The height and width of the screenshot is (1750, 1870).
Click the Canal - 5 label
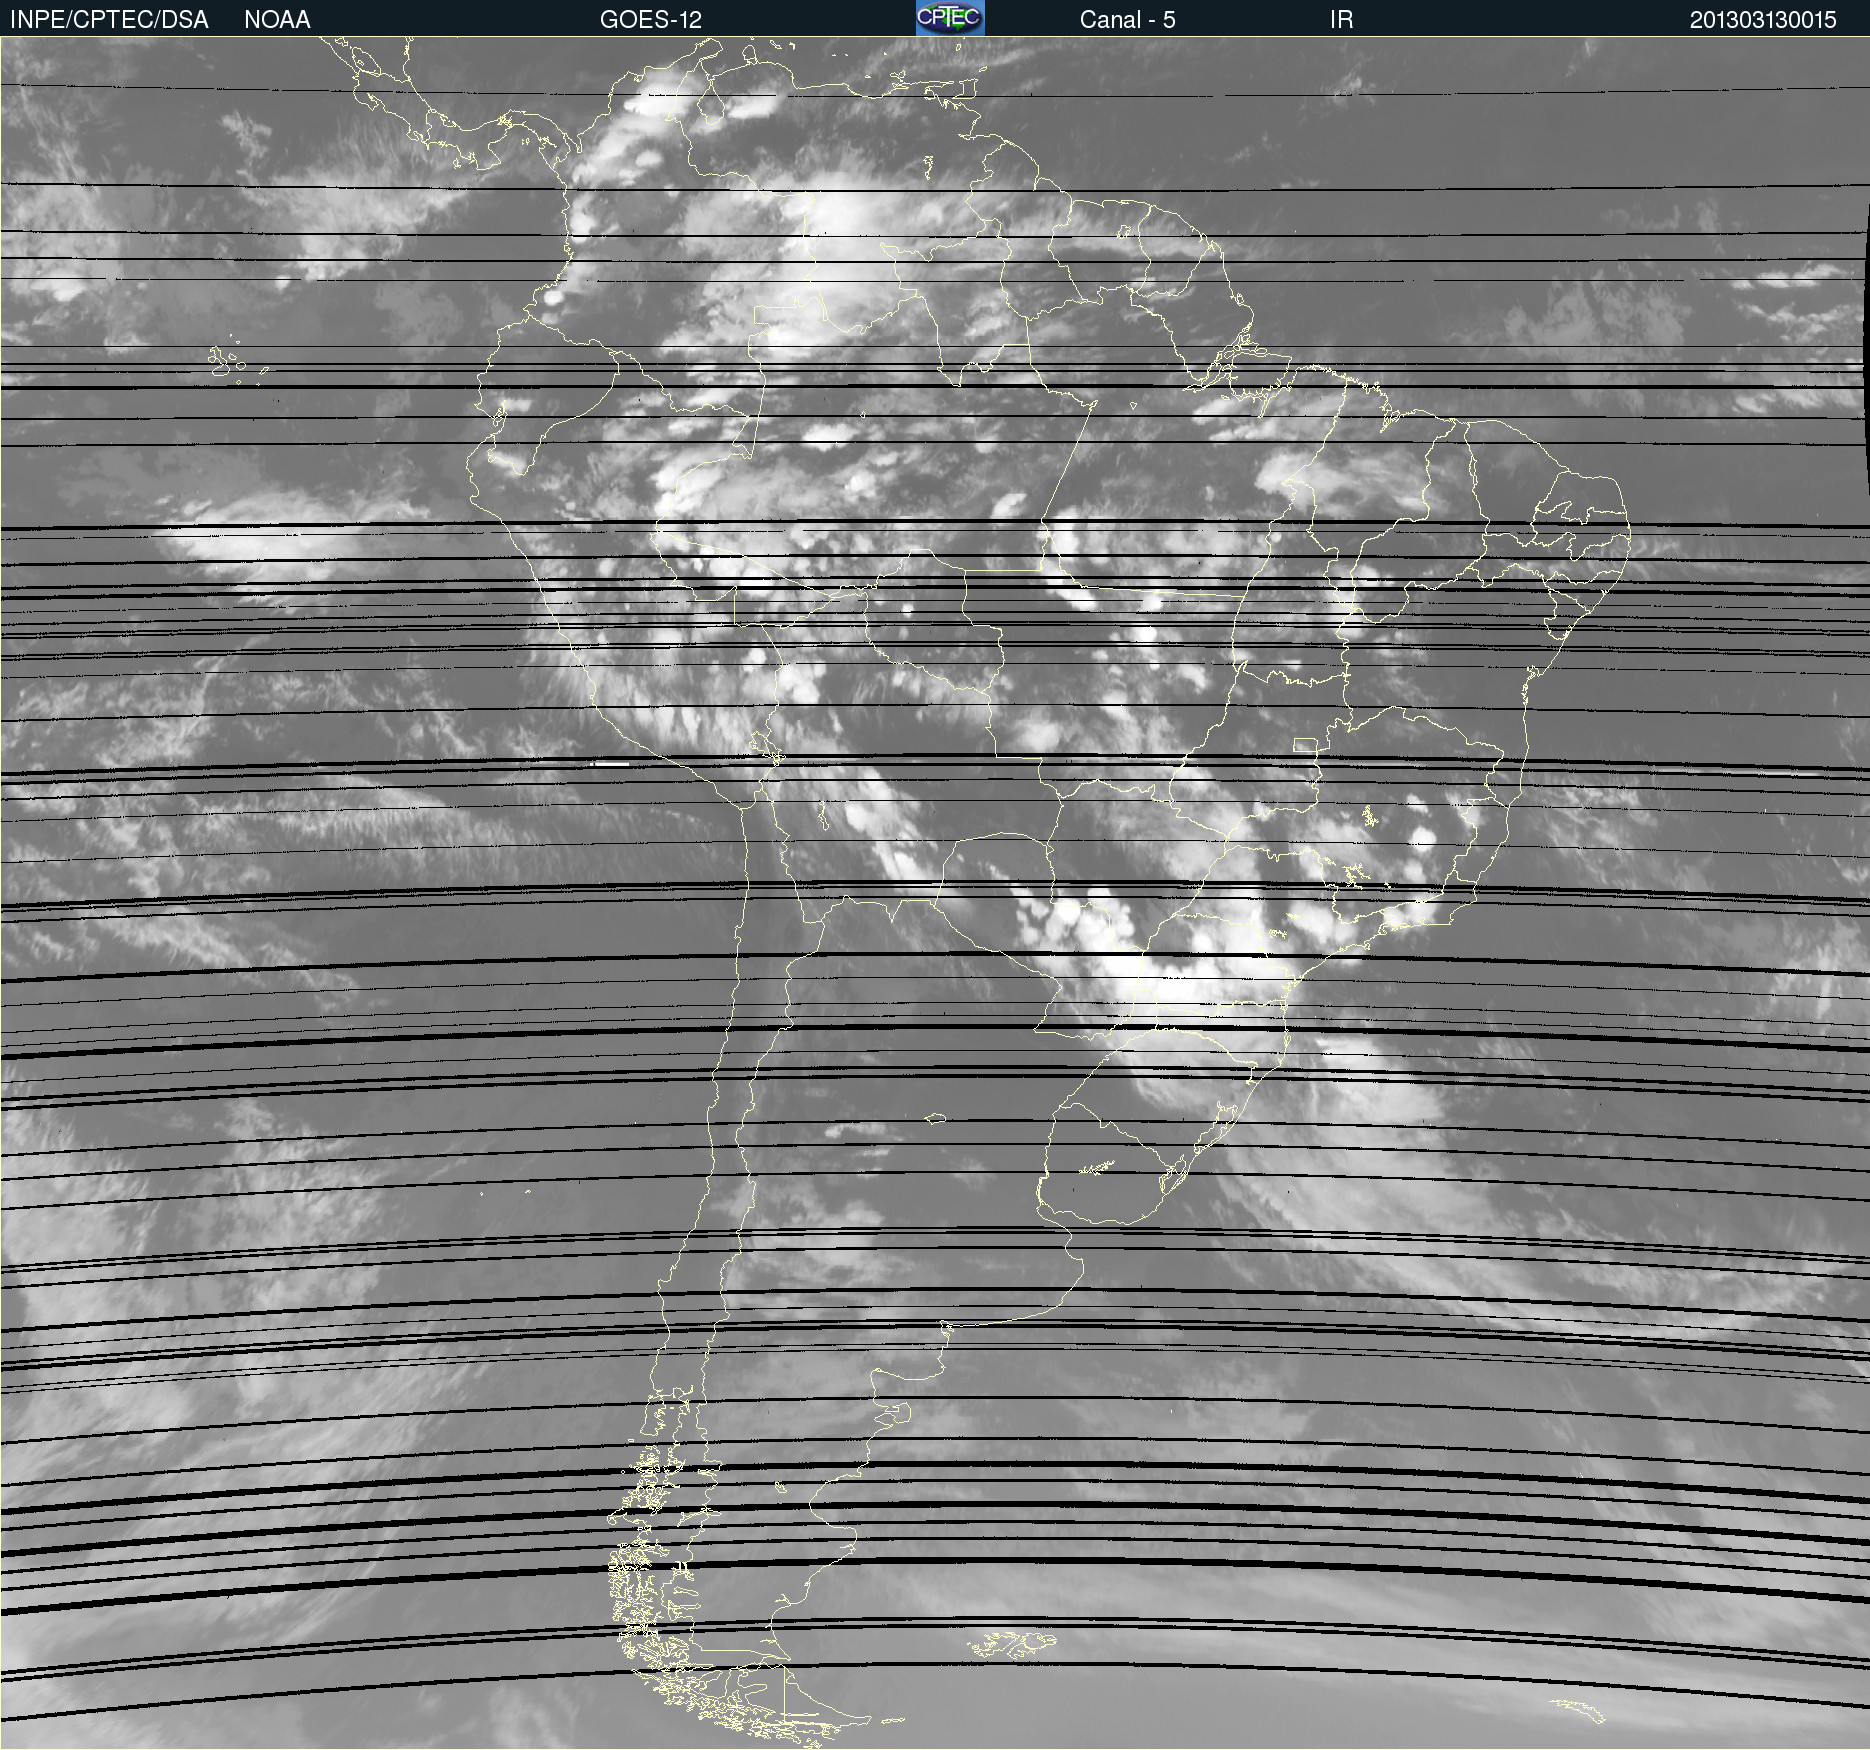1127,20
